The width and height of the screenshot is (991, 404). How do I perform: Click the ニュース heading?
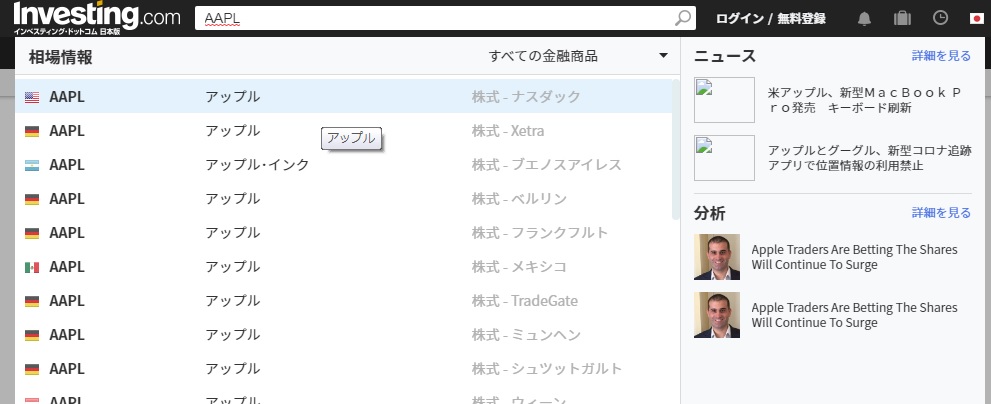click(x=725, y=56)
